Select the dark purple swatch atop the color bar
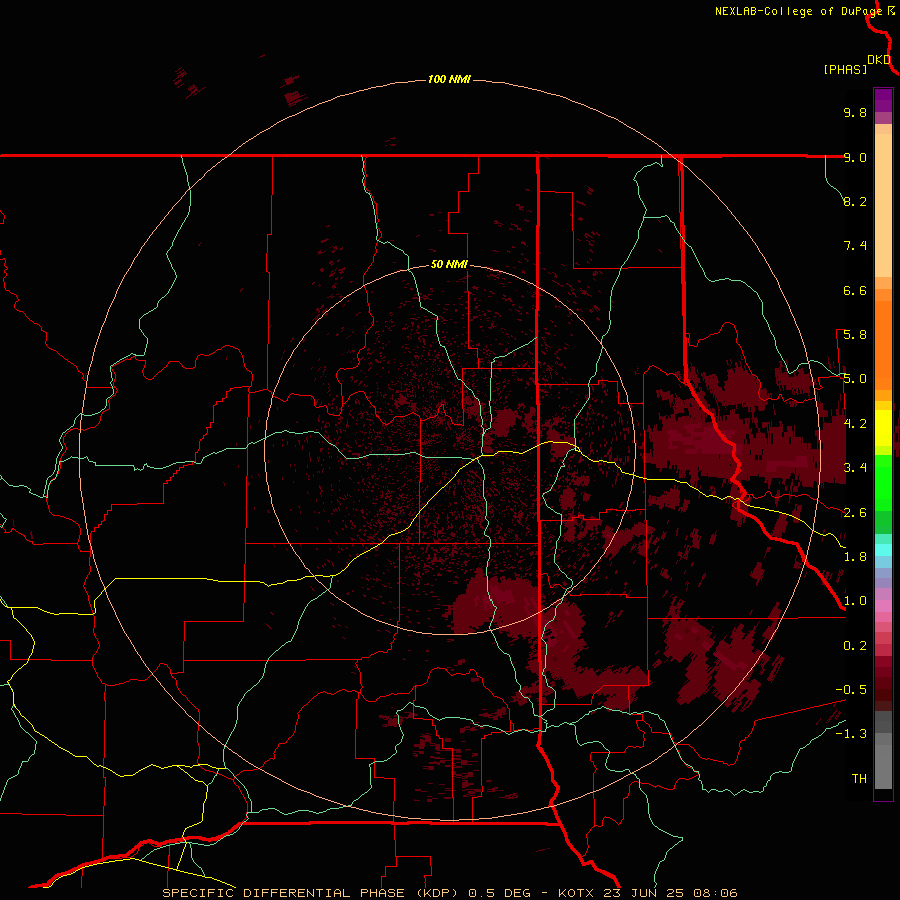 (883, 100)
